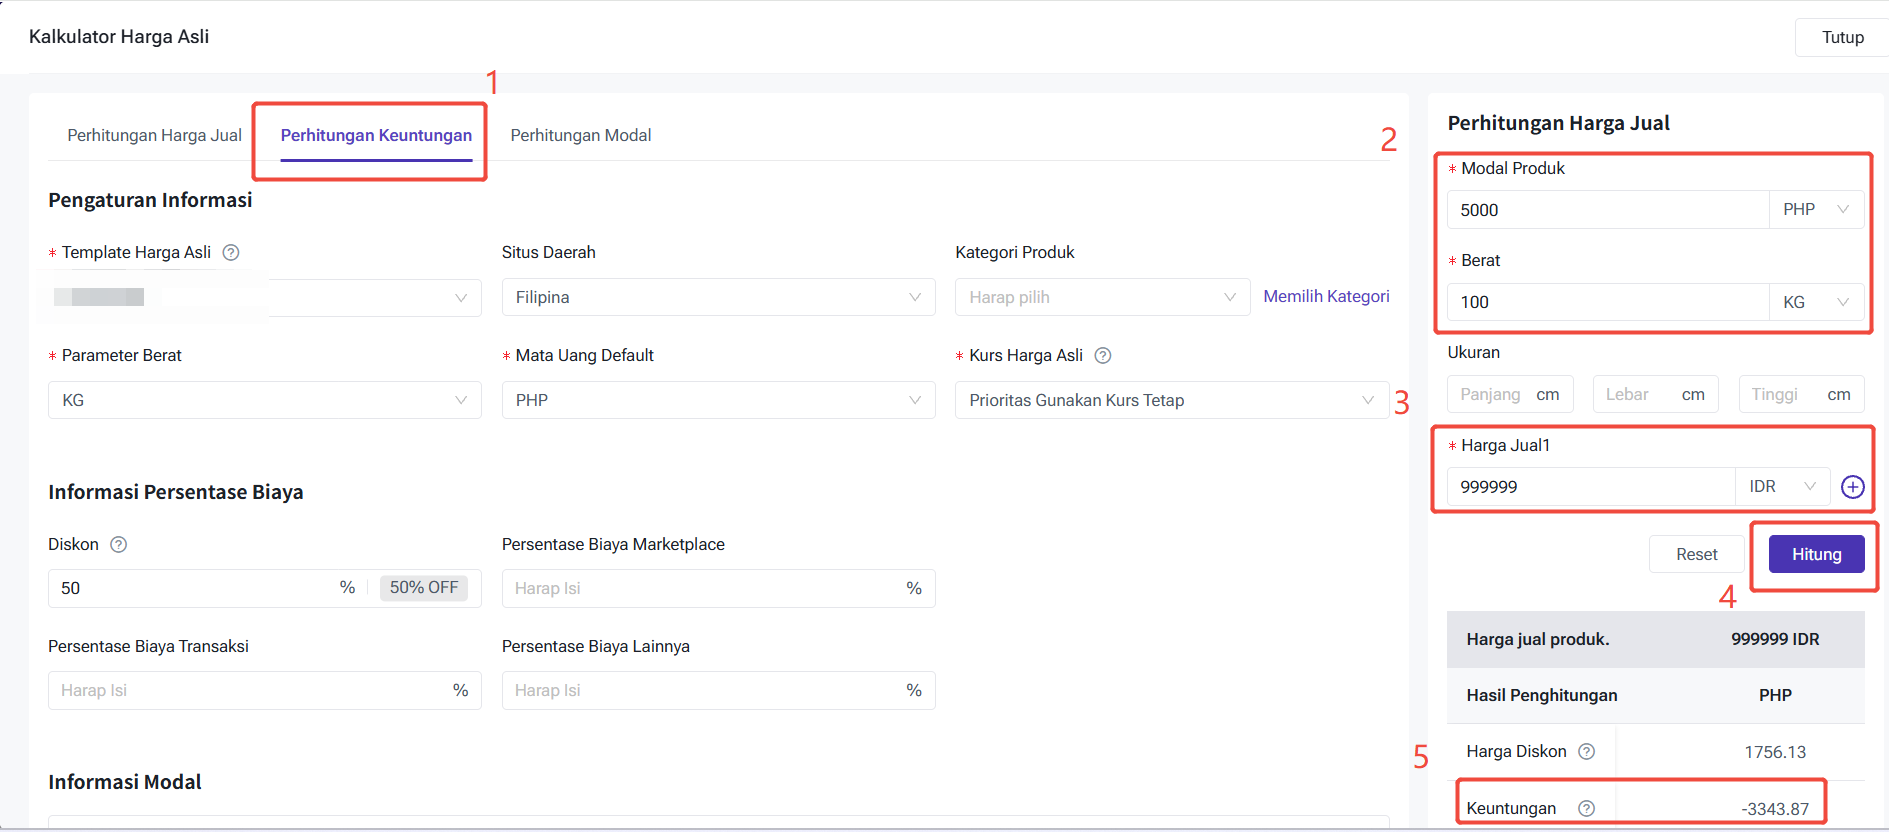
Task: Click the Diskon help icon
Action: 118,545
